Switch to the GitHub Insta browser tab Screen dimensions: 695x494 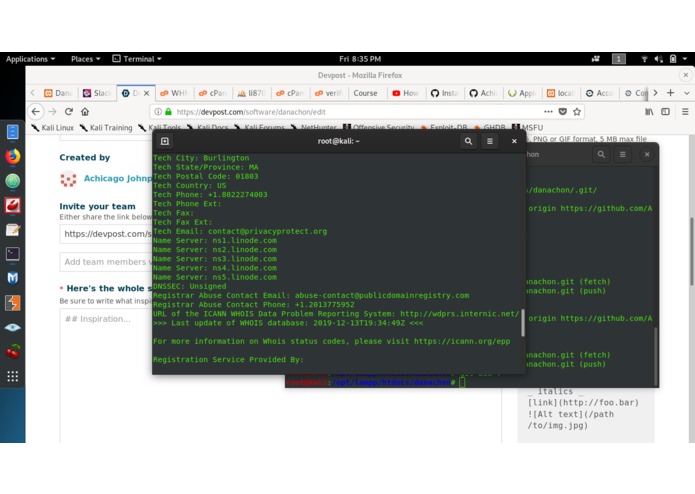[x=444, y=93]
